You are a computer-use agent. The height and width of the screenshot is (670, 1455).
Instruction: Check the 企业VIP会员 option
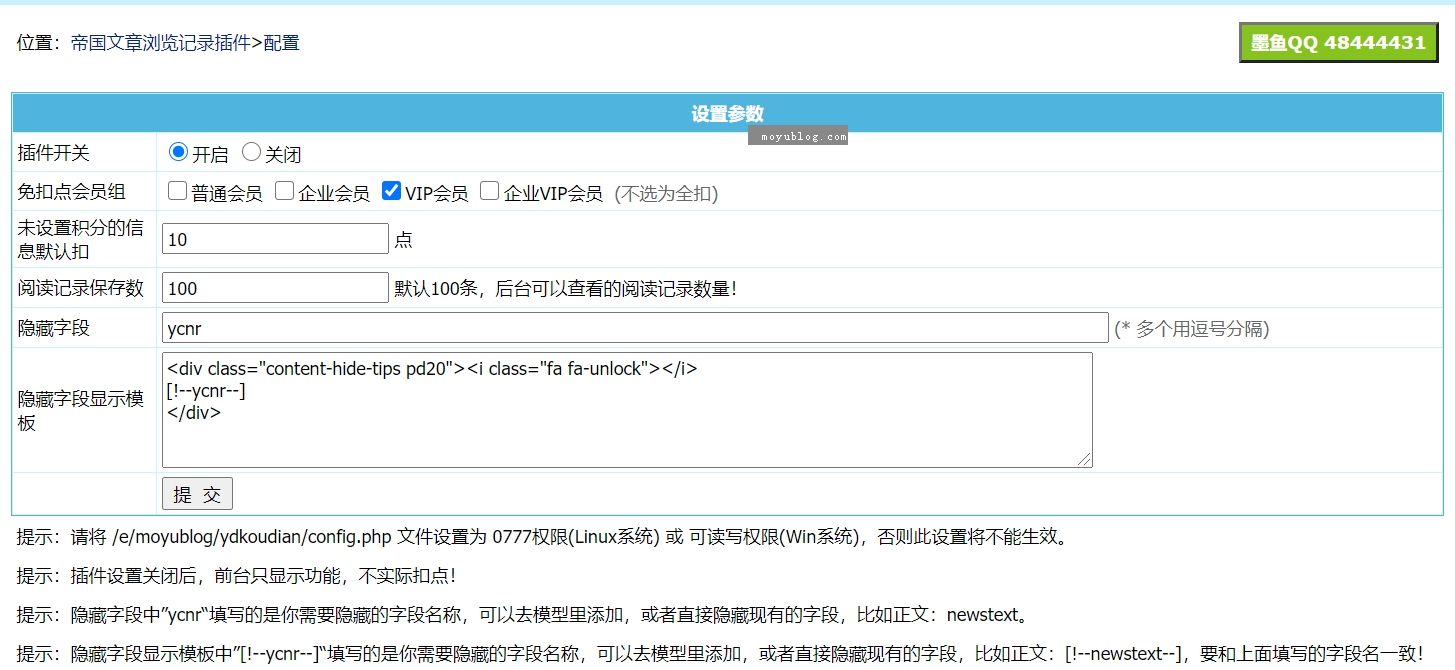point(490,191)
